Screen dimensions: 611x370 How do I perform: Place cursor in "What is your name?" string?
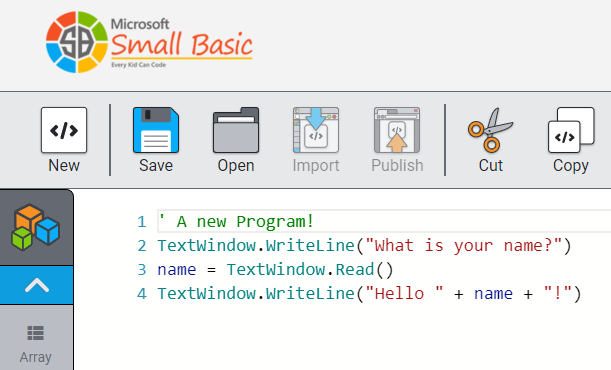tap(463, 246)
